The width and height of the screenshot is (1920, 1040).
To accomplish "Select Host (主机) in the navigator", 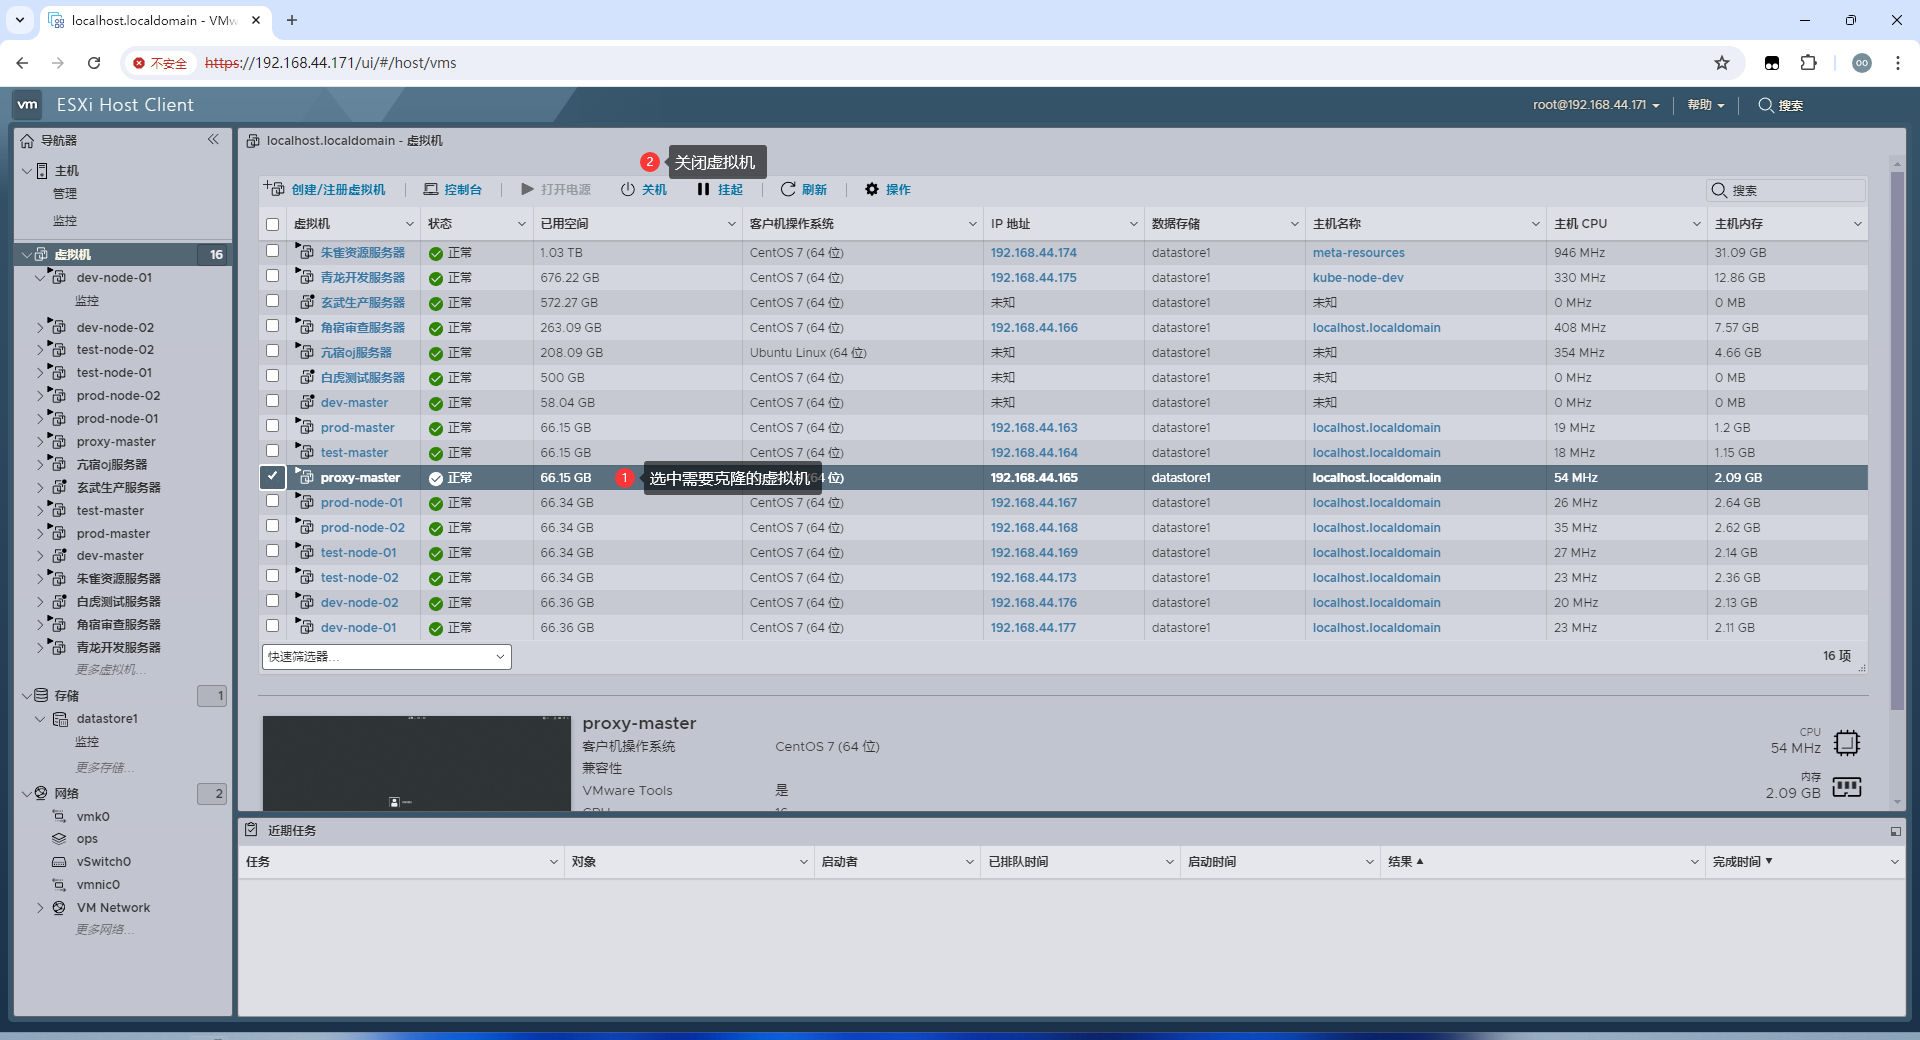I will point(66,171).
